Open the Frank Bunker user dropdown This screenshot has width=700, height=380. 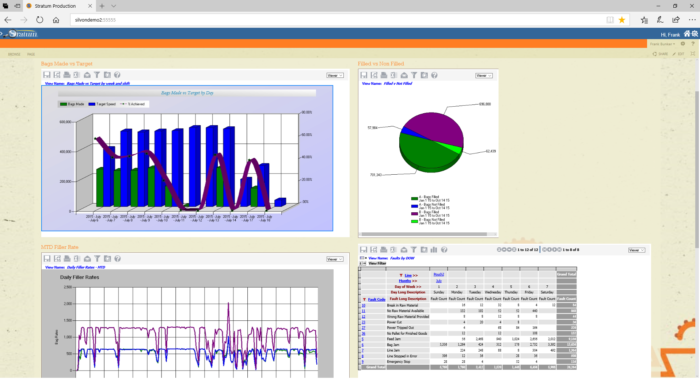pyautogui.click(x=662, y=44)
